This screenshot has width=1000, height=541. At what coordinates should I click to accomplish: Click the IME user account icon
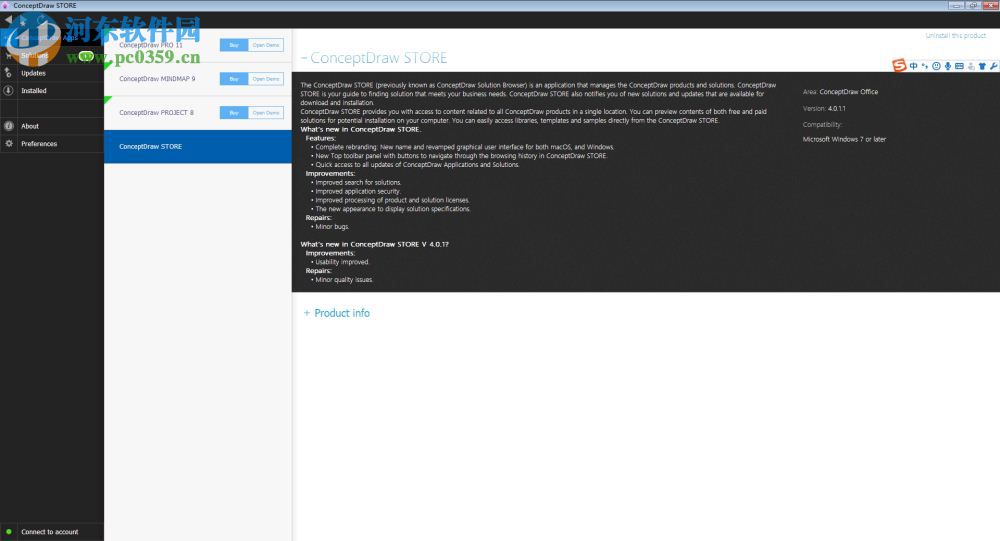(x=971, y=66)
